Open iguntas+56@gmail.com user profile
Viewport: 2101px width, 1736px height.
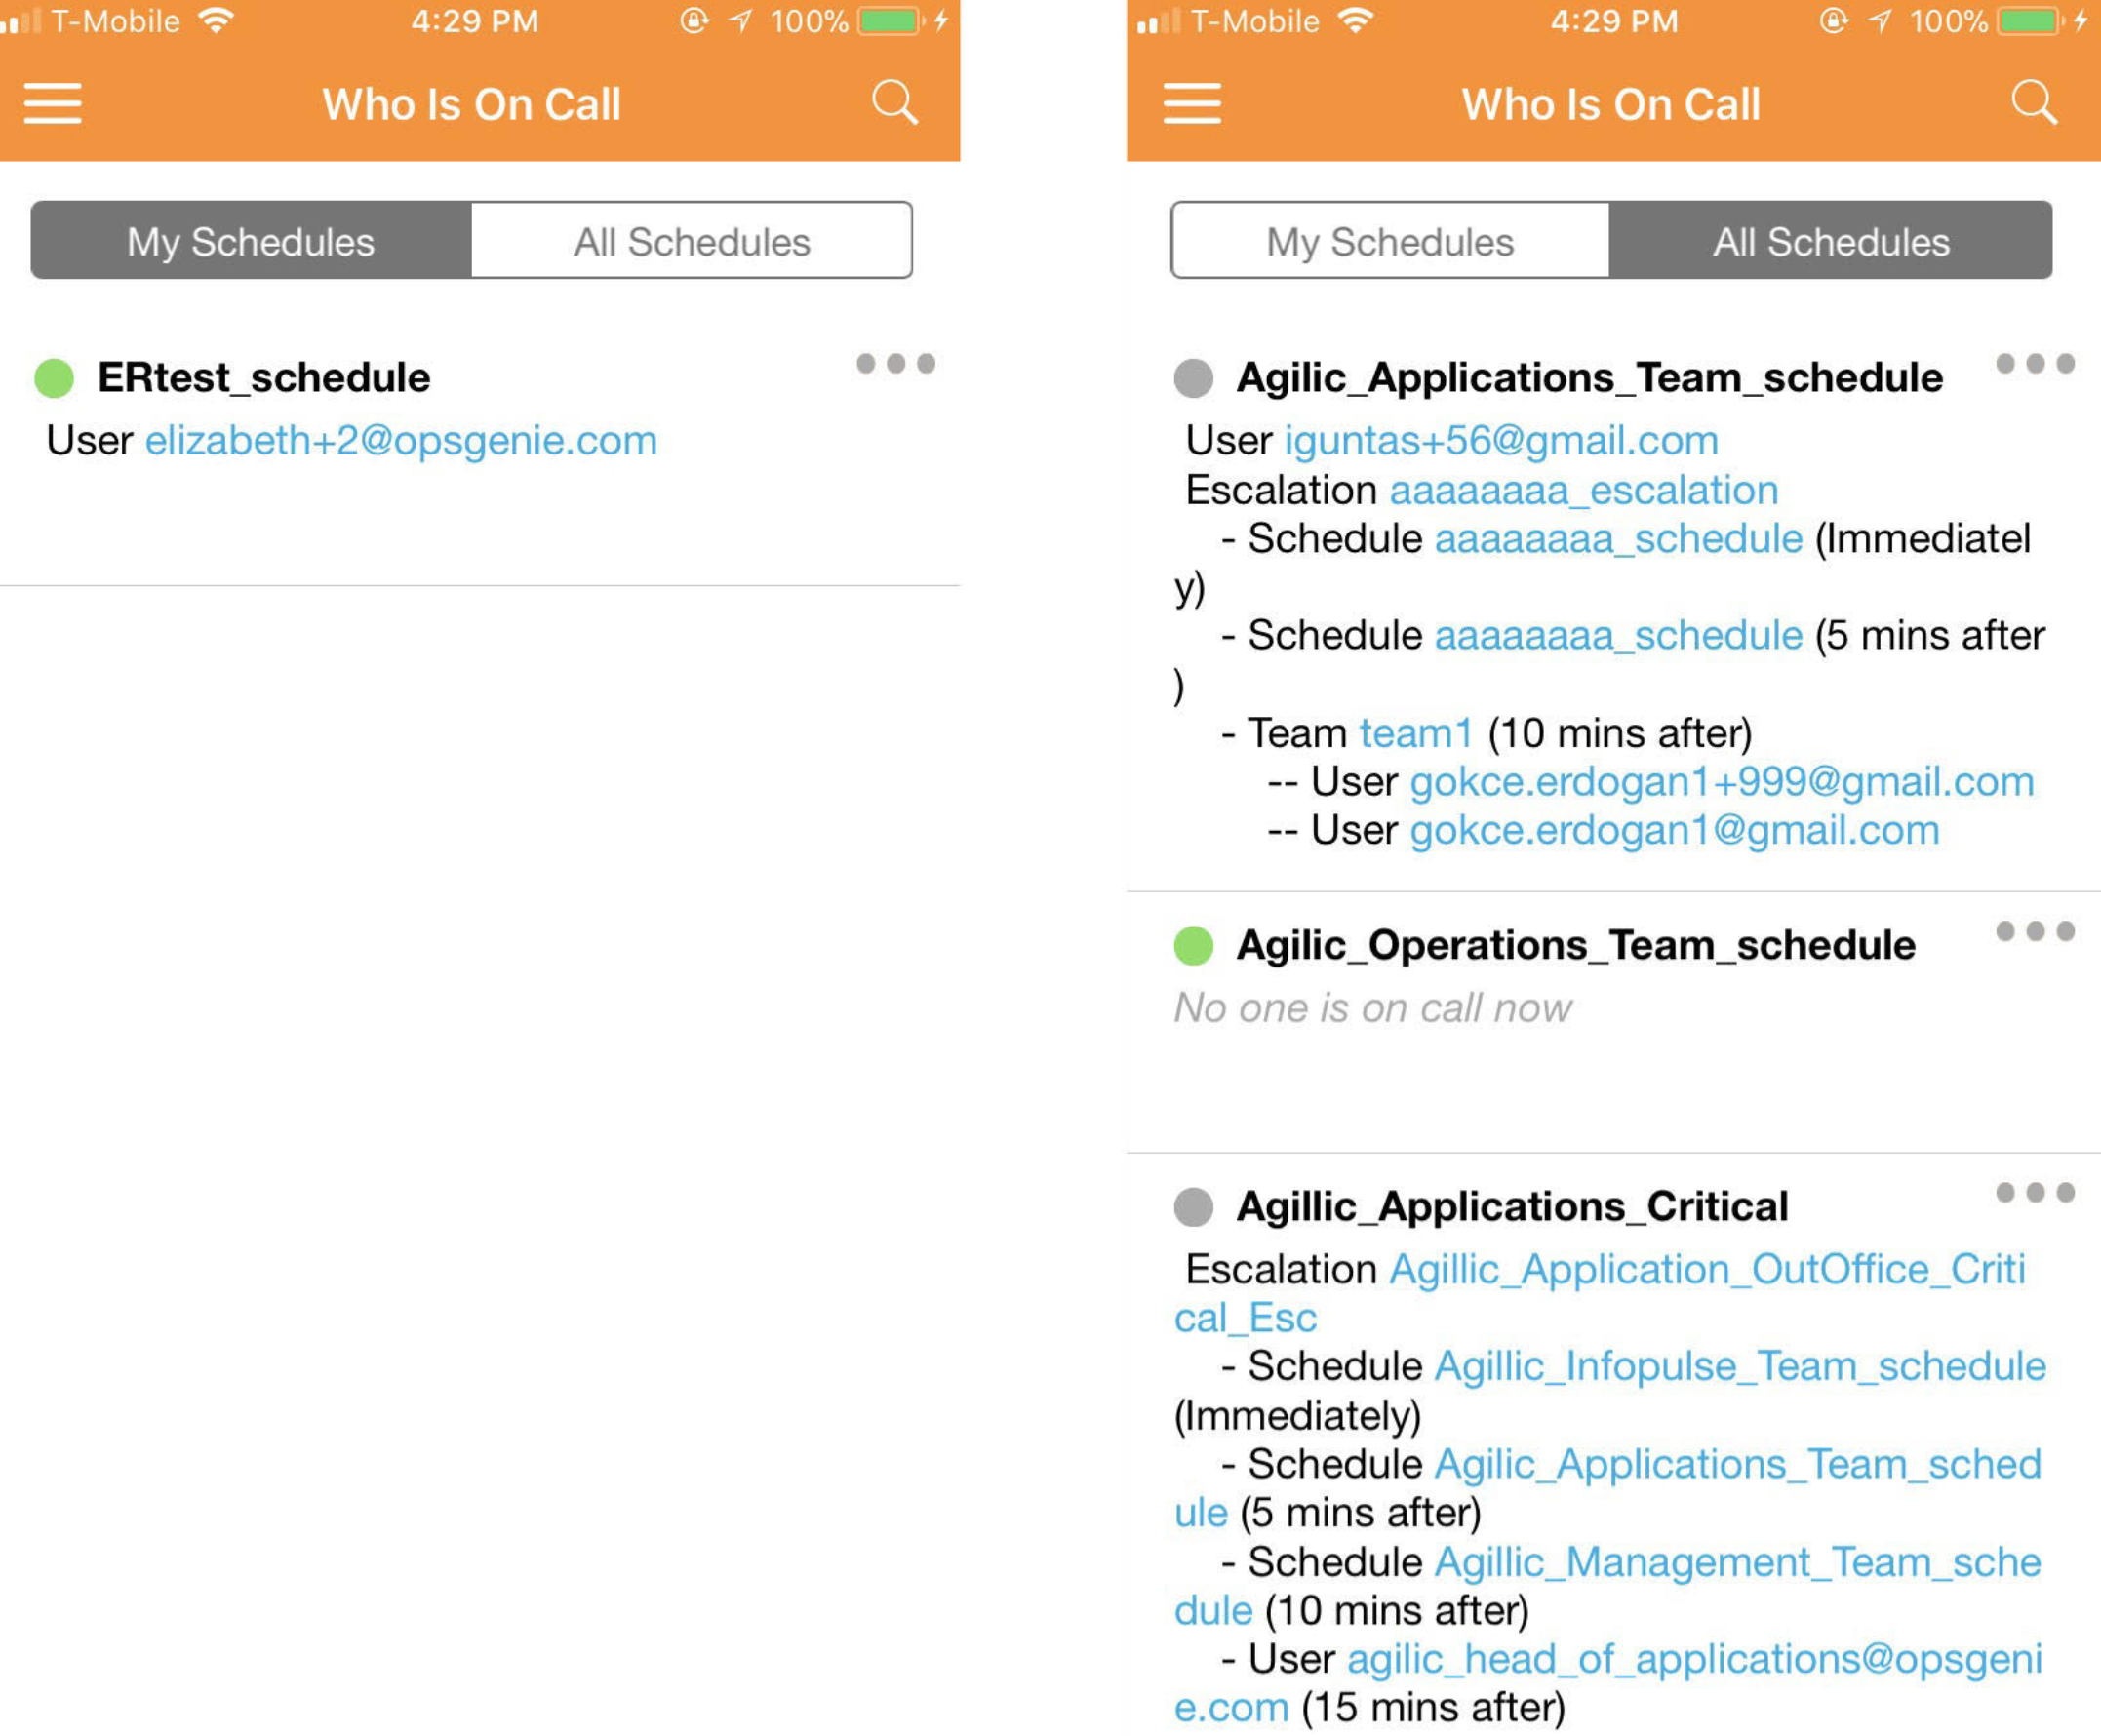1501,438
